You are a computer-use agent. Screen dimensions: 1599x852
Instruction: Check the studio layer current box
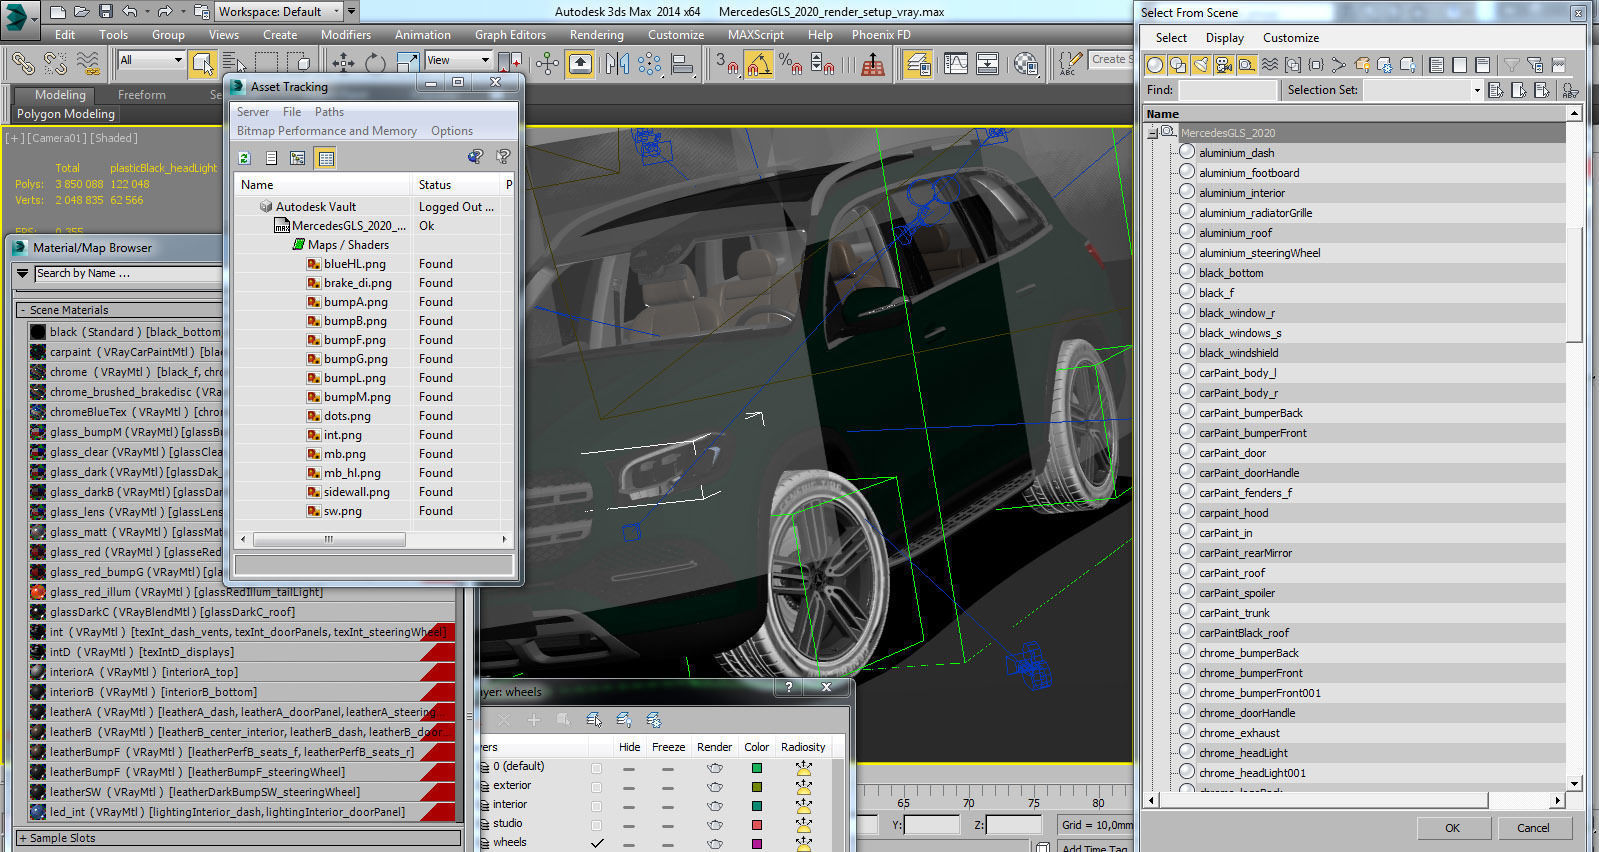click(597, 825)
